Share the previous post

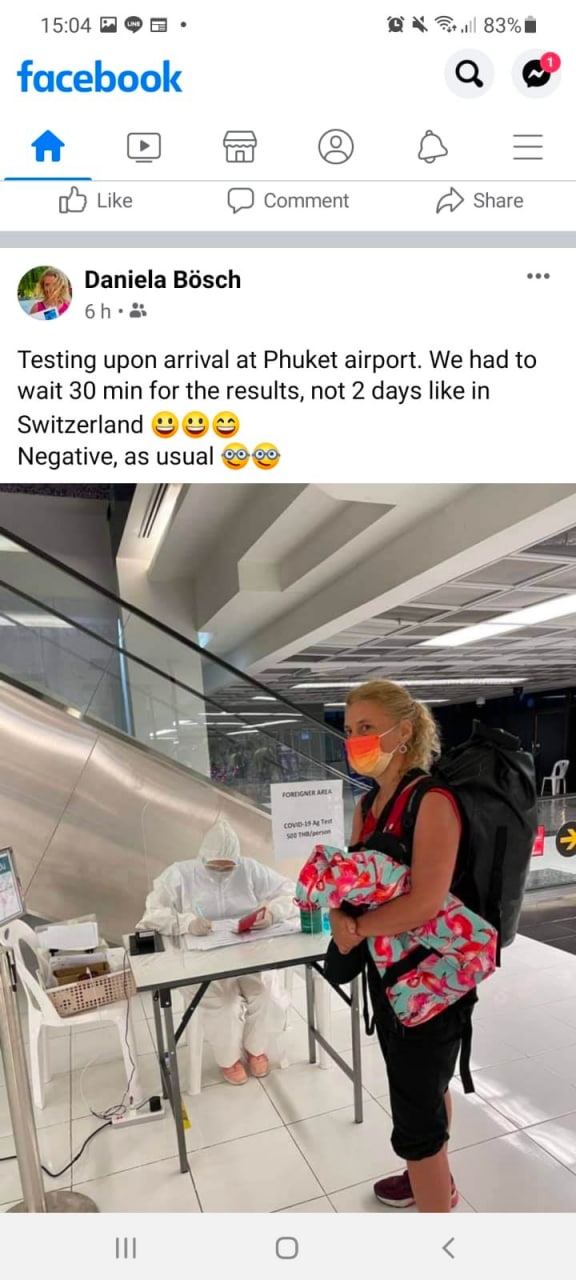[x=480, y=201]
